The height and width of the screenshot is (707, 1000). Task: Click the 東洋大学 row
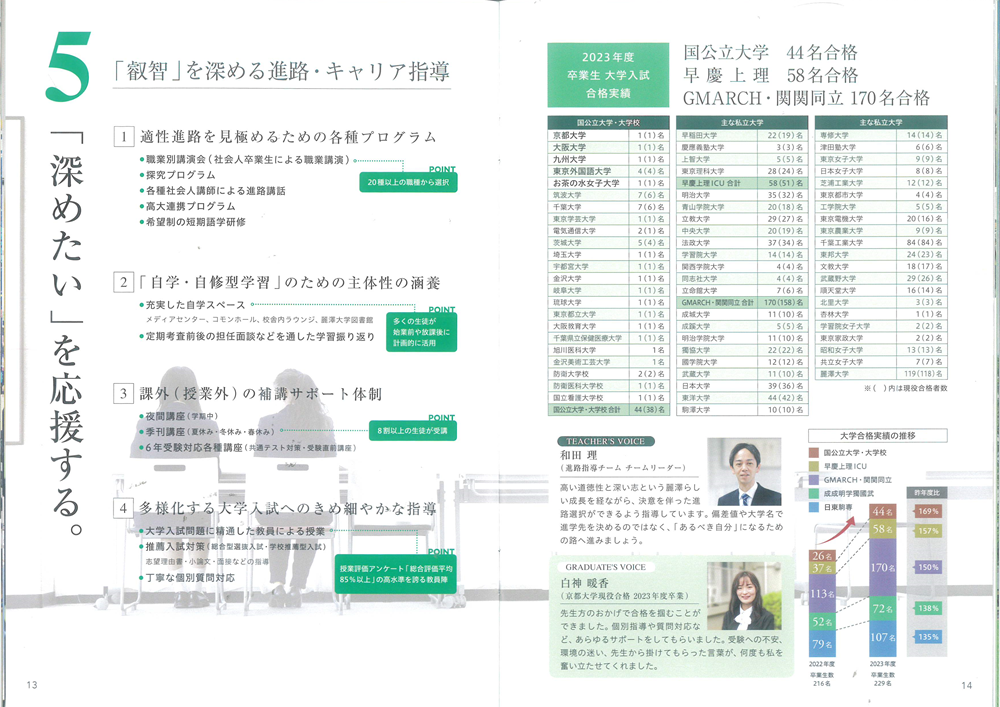[742, 397]
